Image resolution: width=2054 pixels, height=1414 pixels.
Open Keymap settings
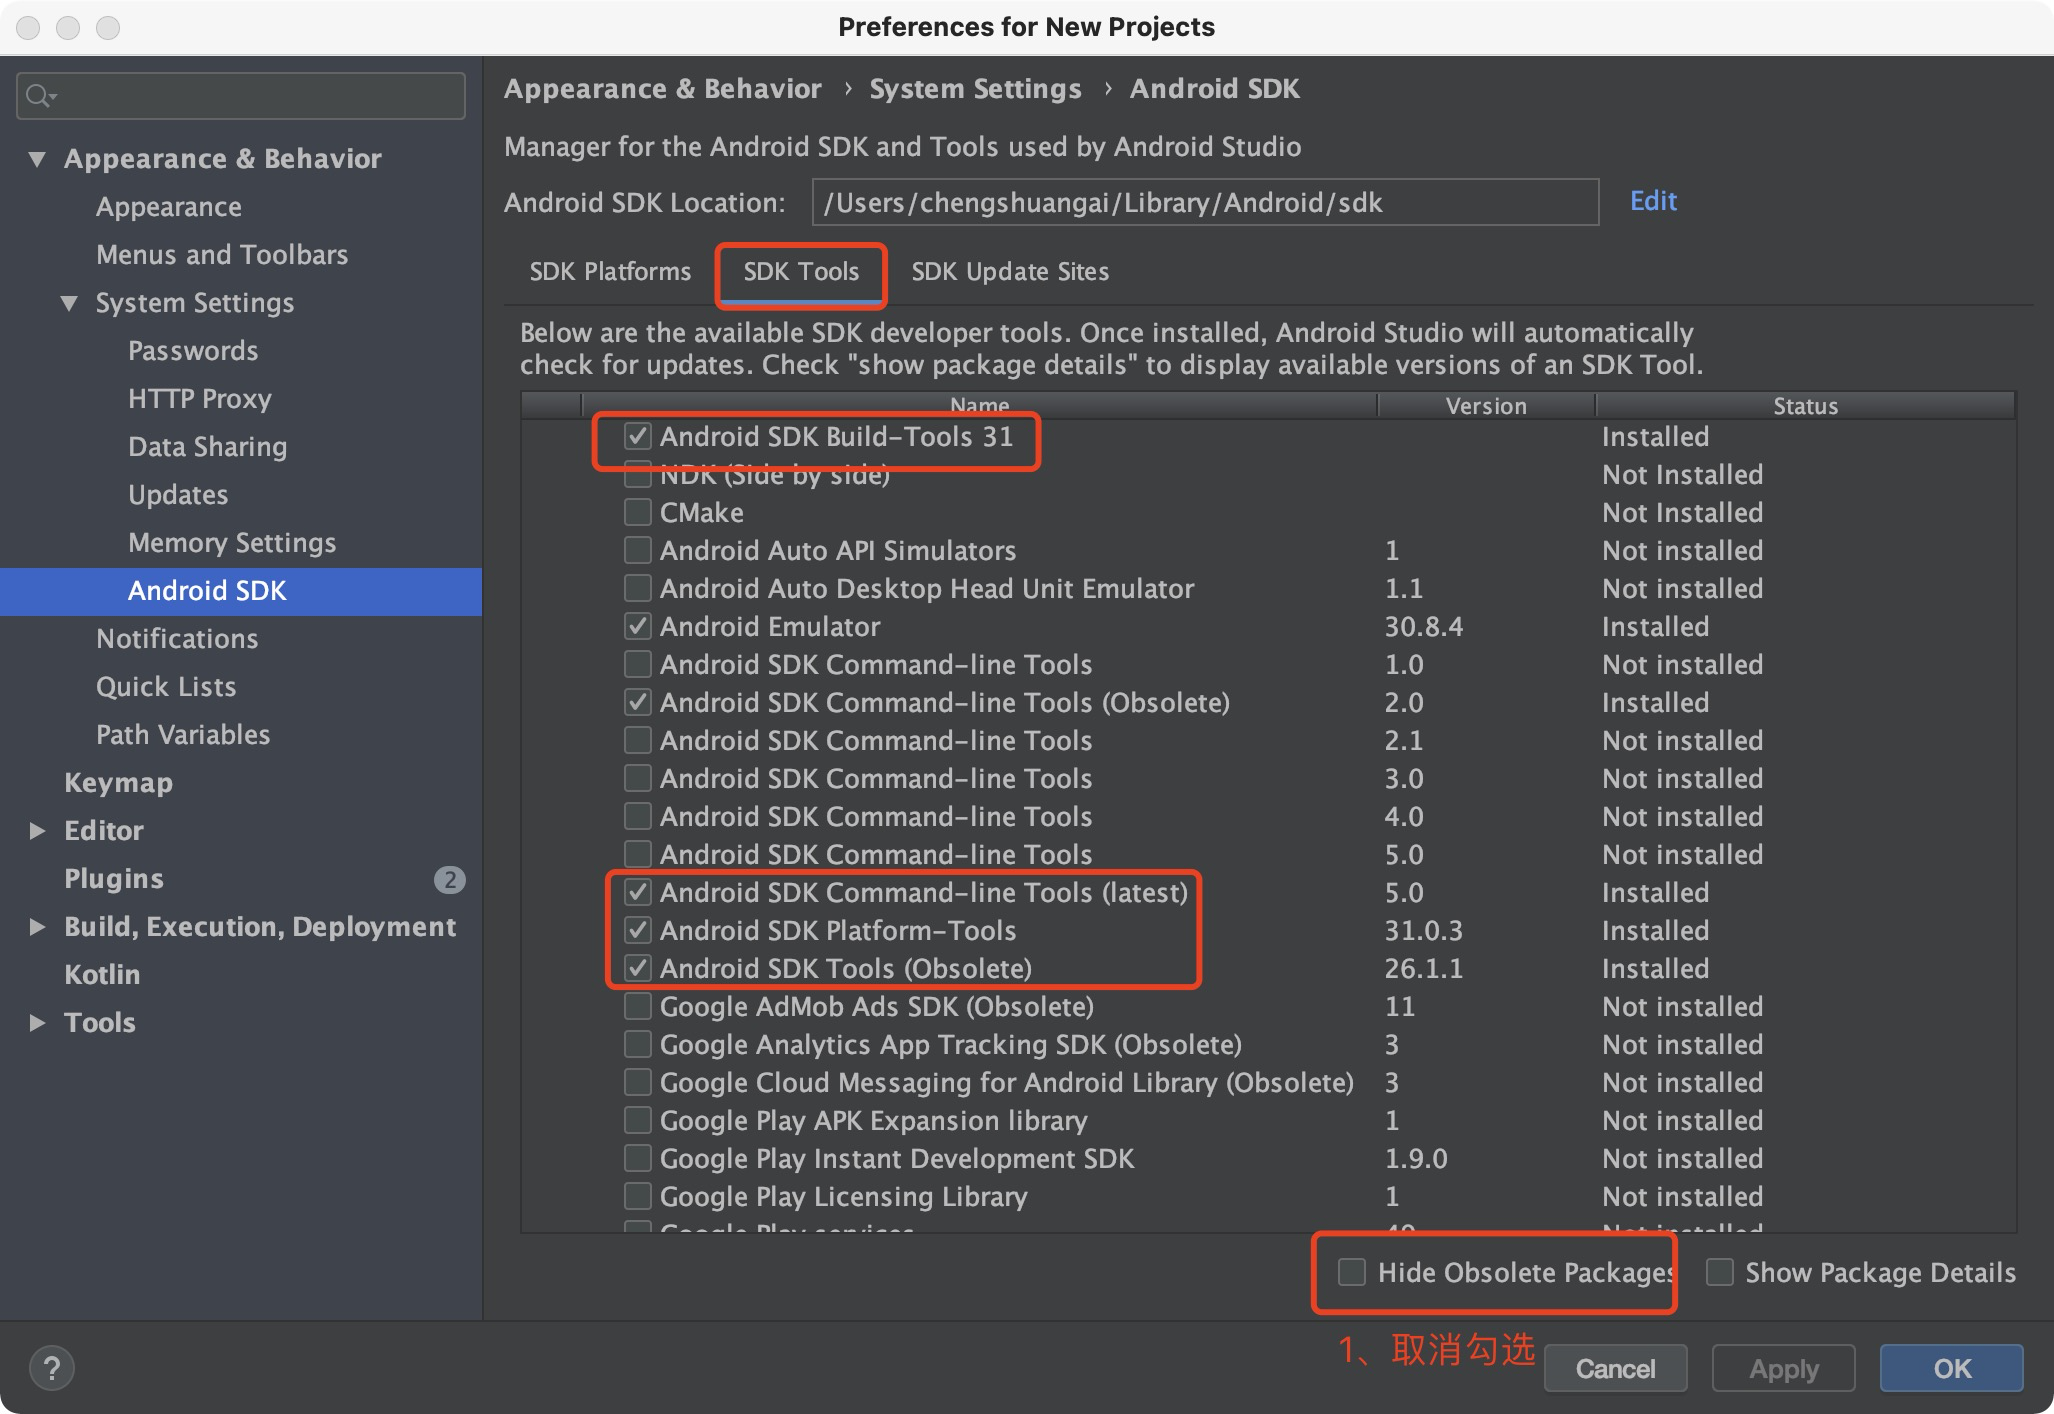coord(118,783)
